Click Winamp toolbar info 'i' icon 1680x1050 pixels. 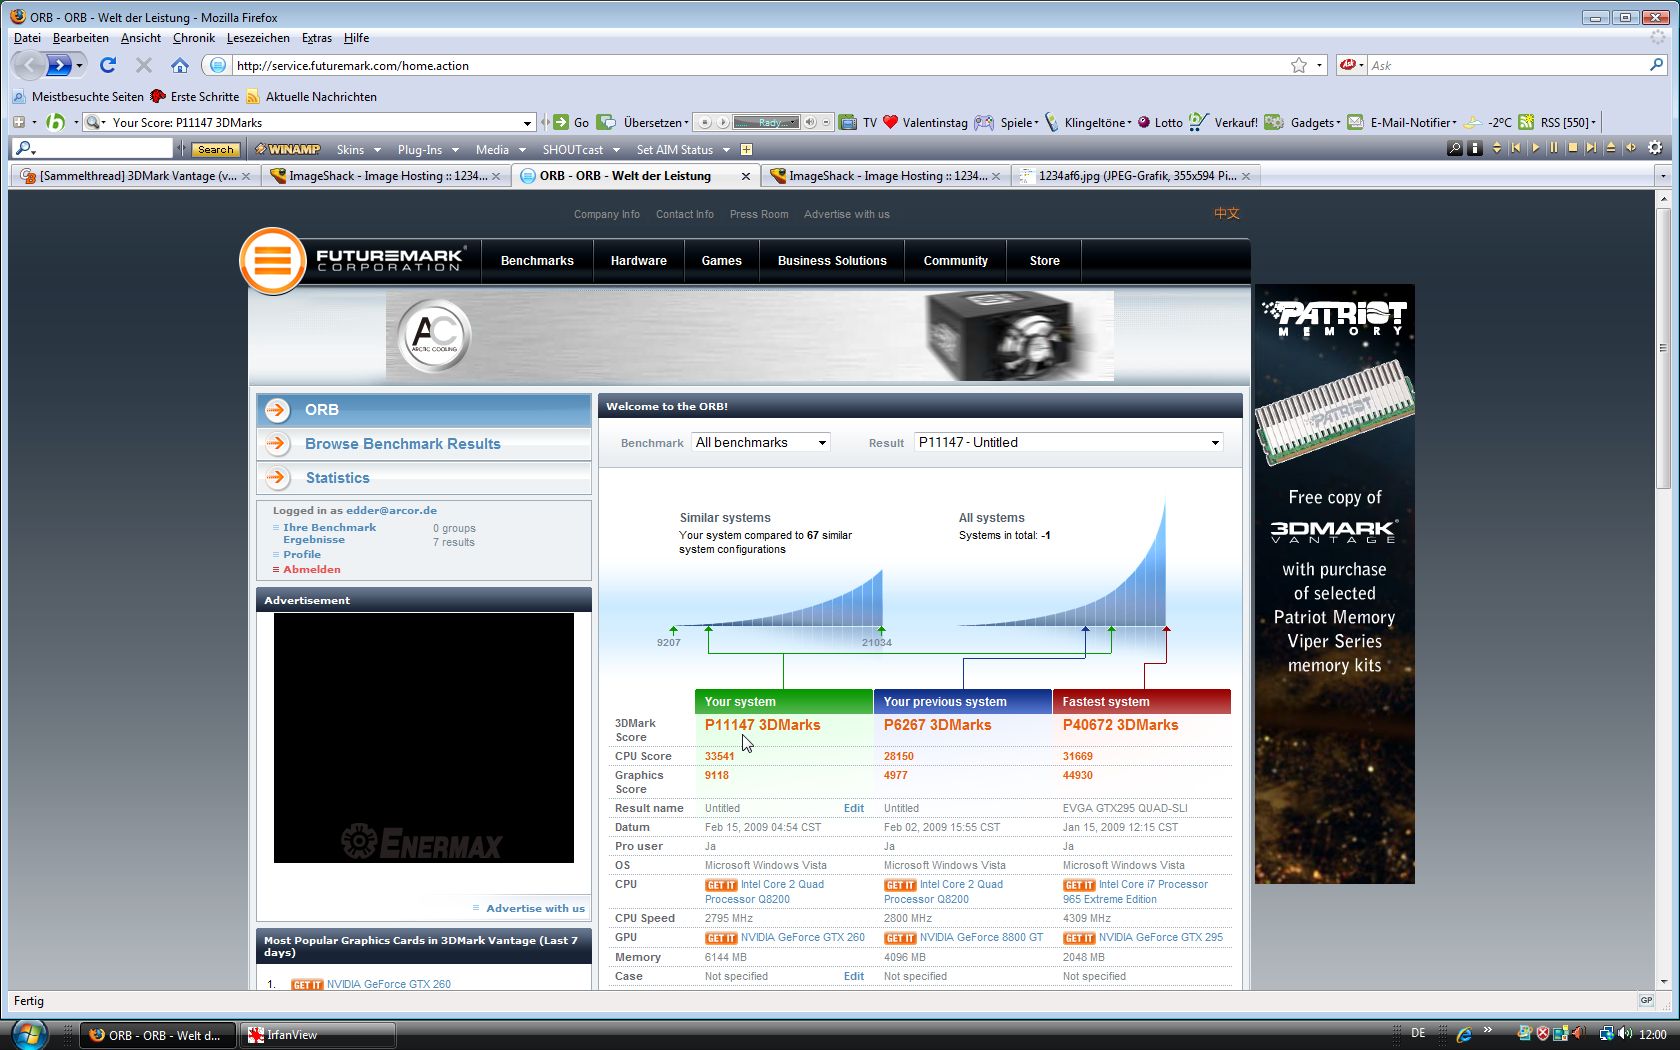(1475, 148)
